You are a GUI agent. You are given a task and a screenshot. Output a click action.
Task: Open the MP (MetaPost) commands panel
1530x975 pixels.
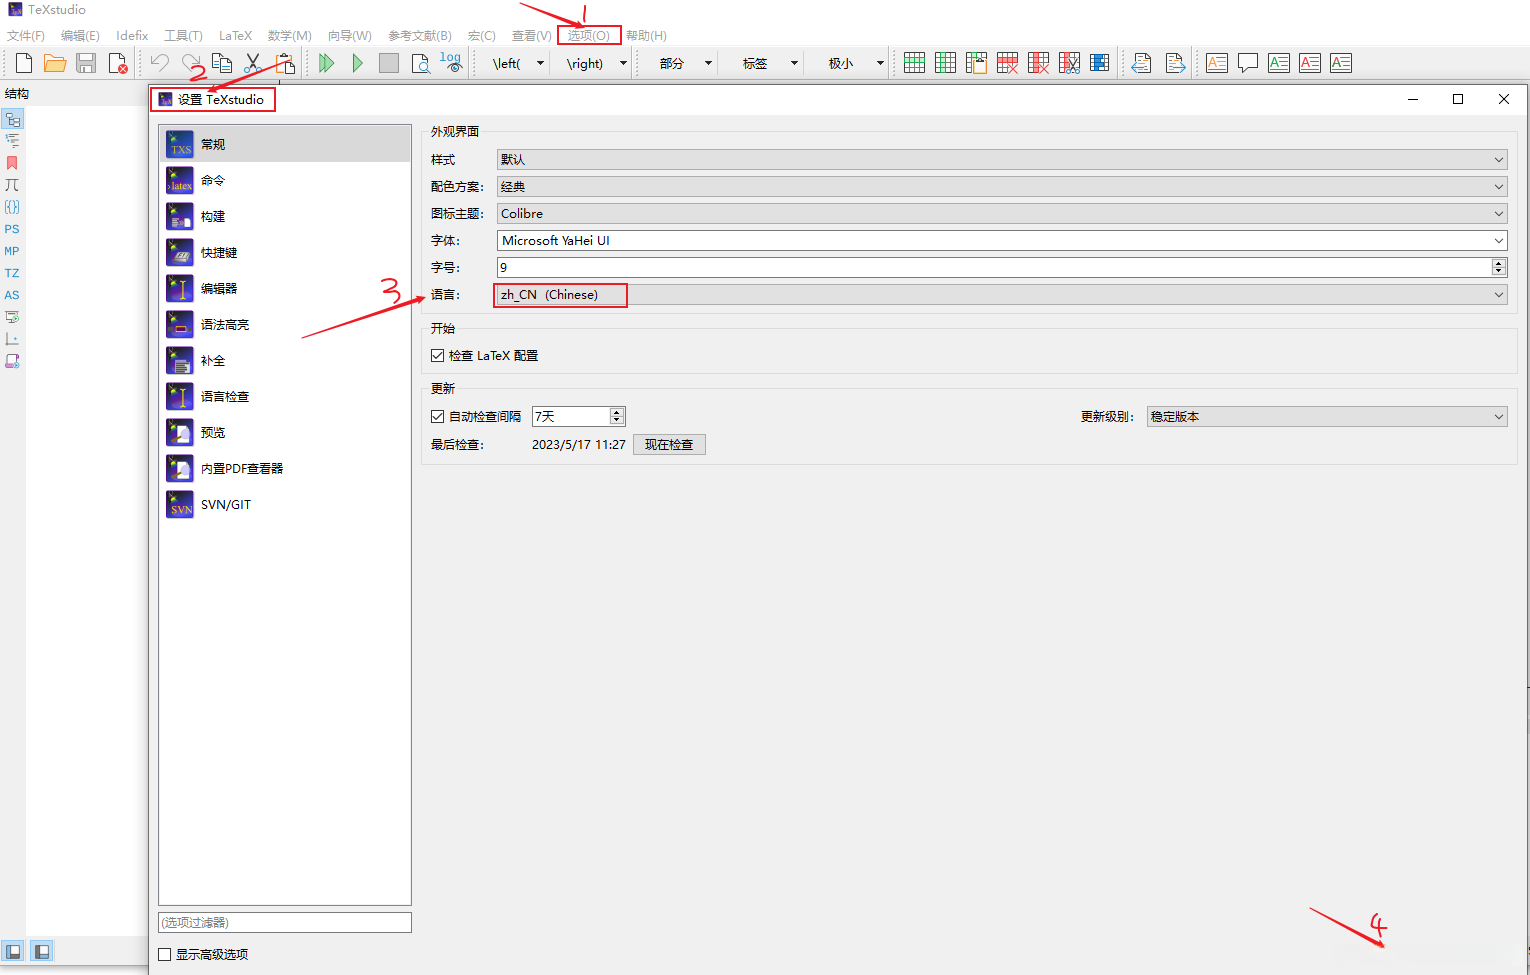(x=12, y=251)
